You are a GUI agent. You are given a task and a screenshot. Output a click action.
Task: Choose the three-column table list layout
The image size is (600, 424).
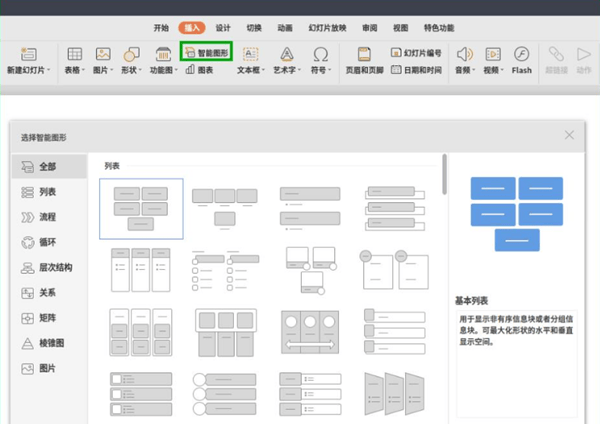141,270
